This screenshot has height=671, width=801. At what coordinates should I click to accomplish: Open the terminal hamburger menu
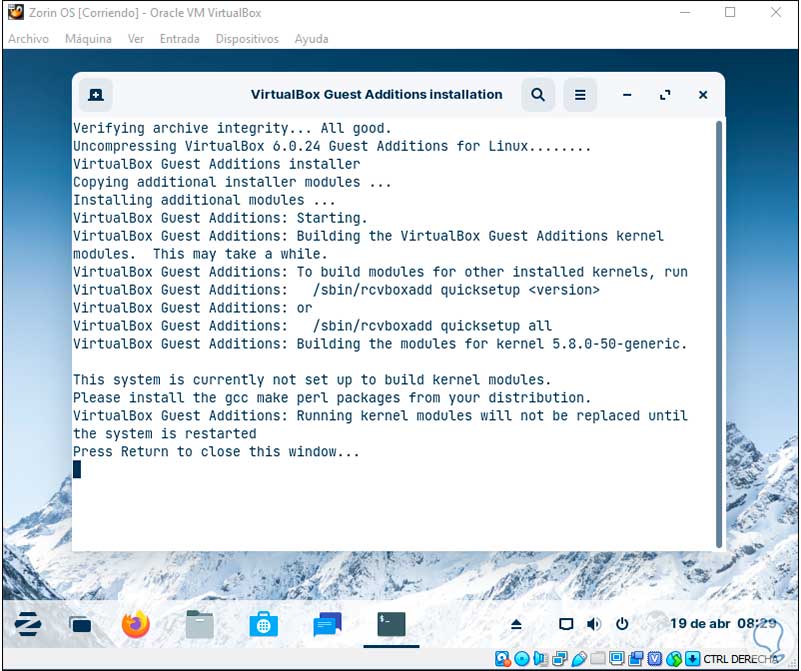(580, 95)
